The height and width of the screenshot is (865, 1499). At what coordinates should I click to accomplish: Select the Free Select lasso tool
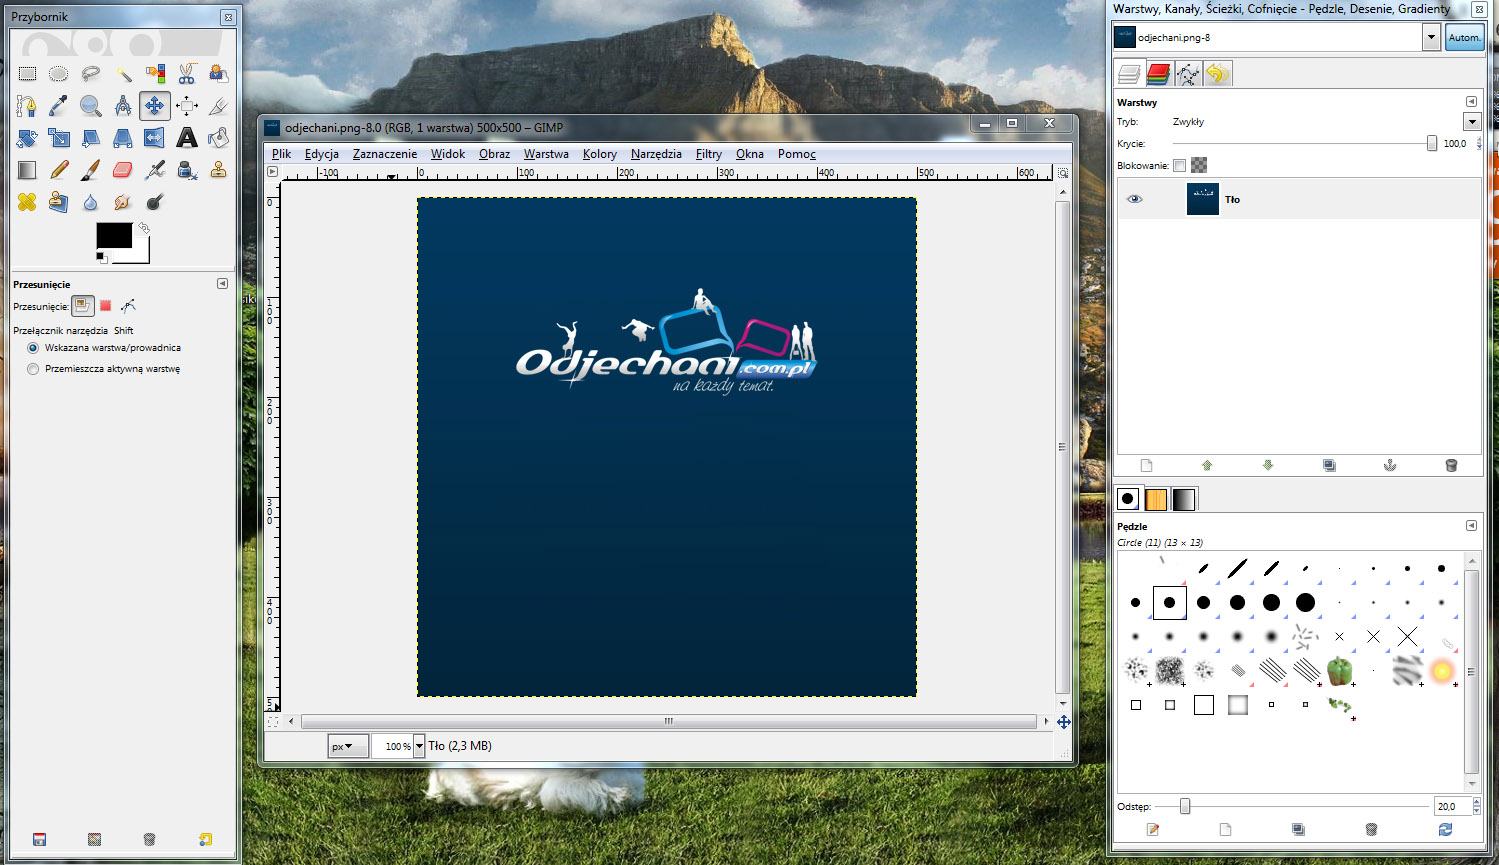[x=91, y=73]
